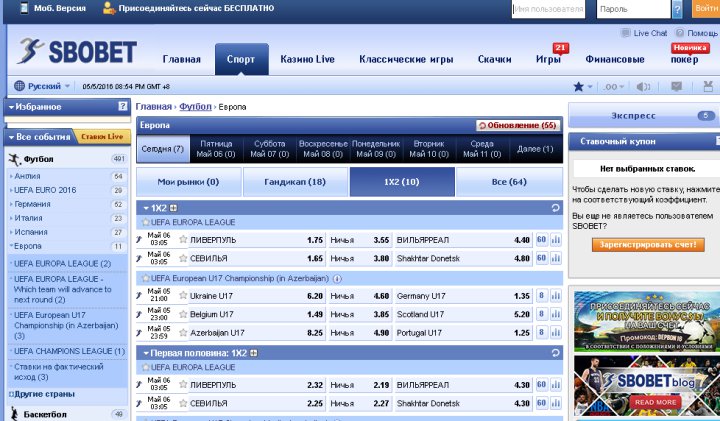Bet on Germany U17 odds 1.35
This screenshot has width=720, height=421.
[x=522, y=296]
